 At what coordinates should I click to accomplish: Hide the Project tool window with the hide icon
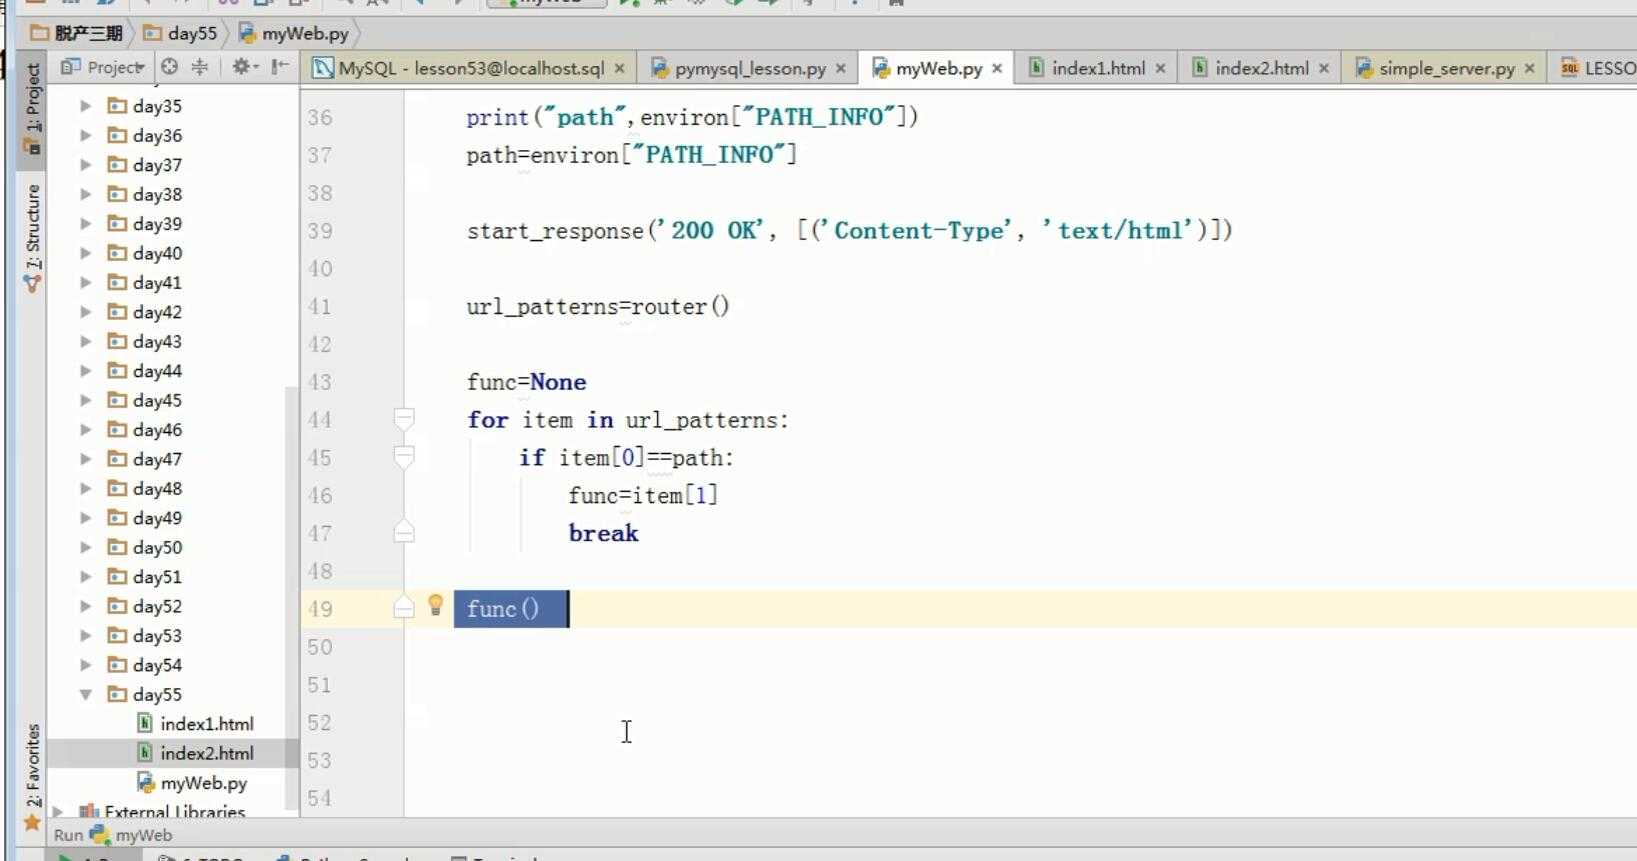[x=280, y=67]
